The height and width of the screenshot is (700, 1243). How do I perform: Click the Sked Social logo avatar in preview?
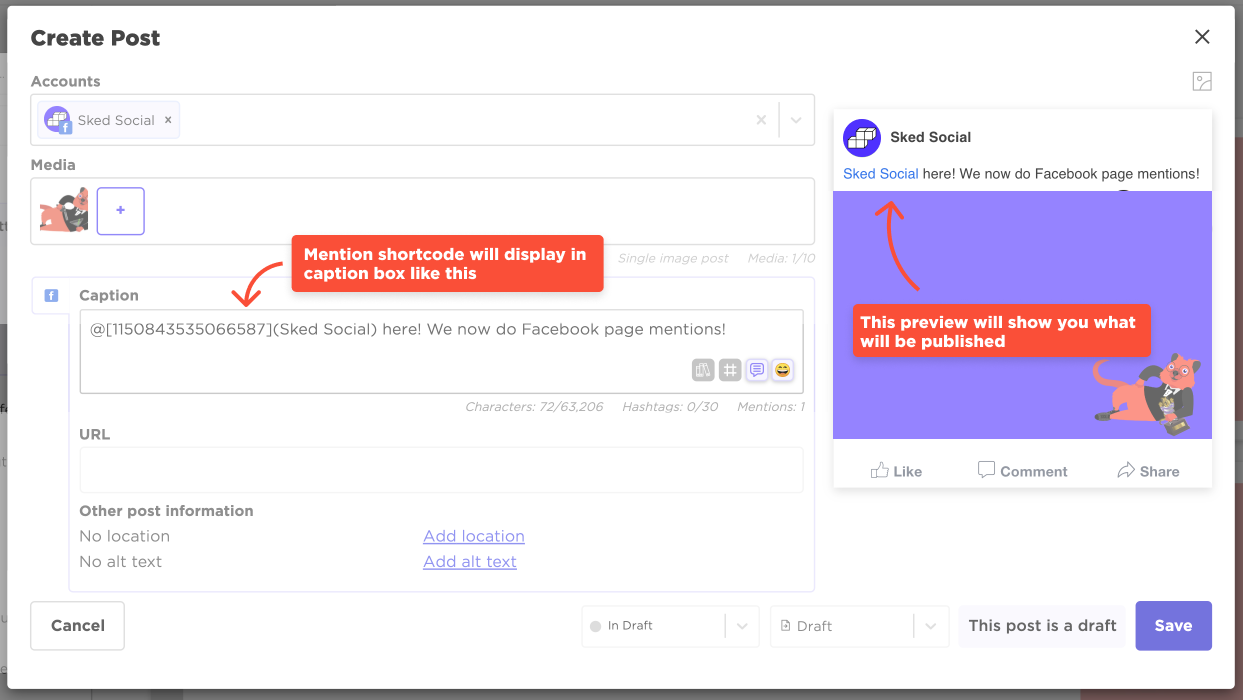point(861,138)
